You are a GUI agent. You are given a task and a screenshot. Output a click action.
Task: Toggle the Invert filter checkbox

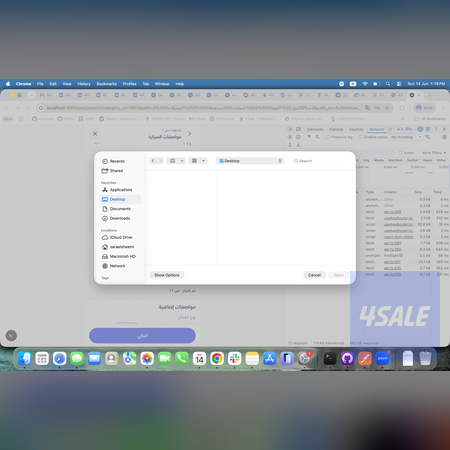401,153
